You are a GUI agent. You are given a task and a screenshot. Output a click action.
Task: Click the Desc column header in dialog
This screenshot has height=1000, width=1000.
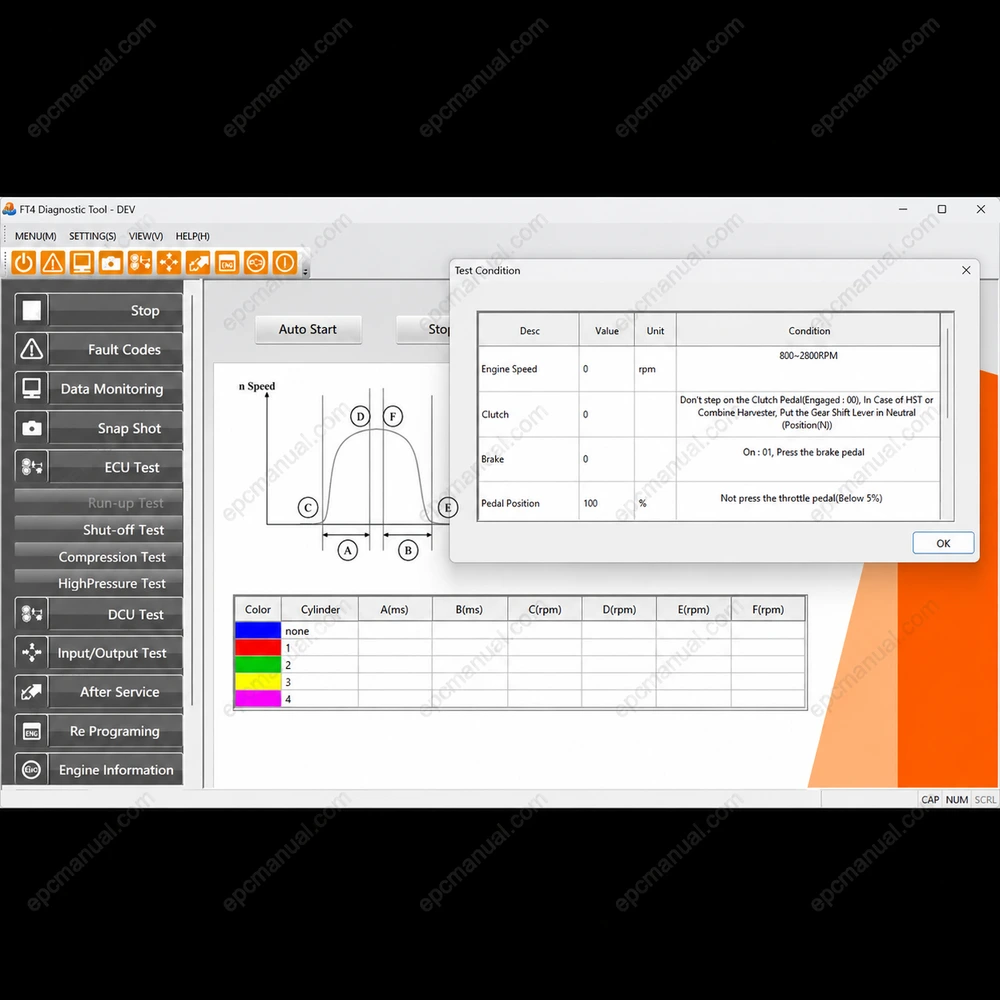pyautogui.click(x=529, y=330)
